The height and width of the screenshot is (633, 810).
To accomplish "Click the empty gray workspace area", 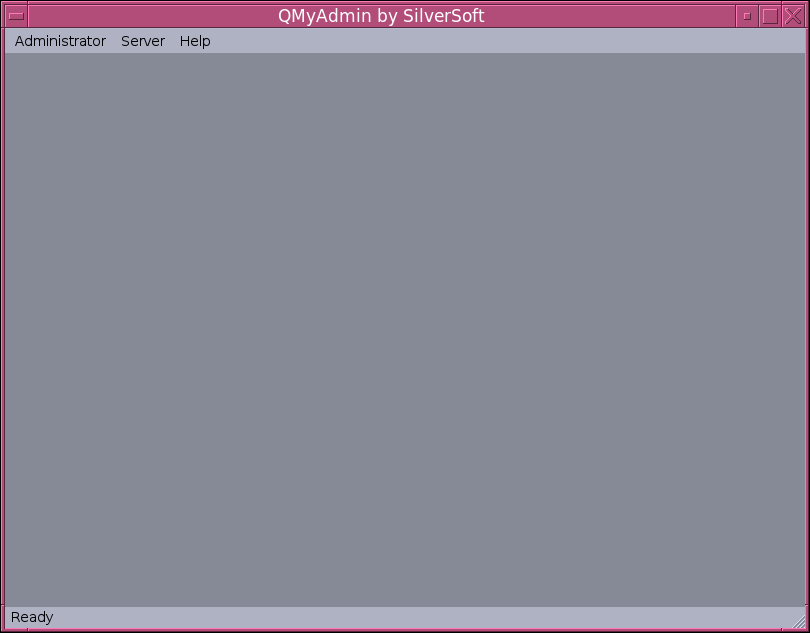I will 405,330.
